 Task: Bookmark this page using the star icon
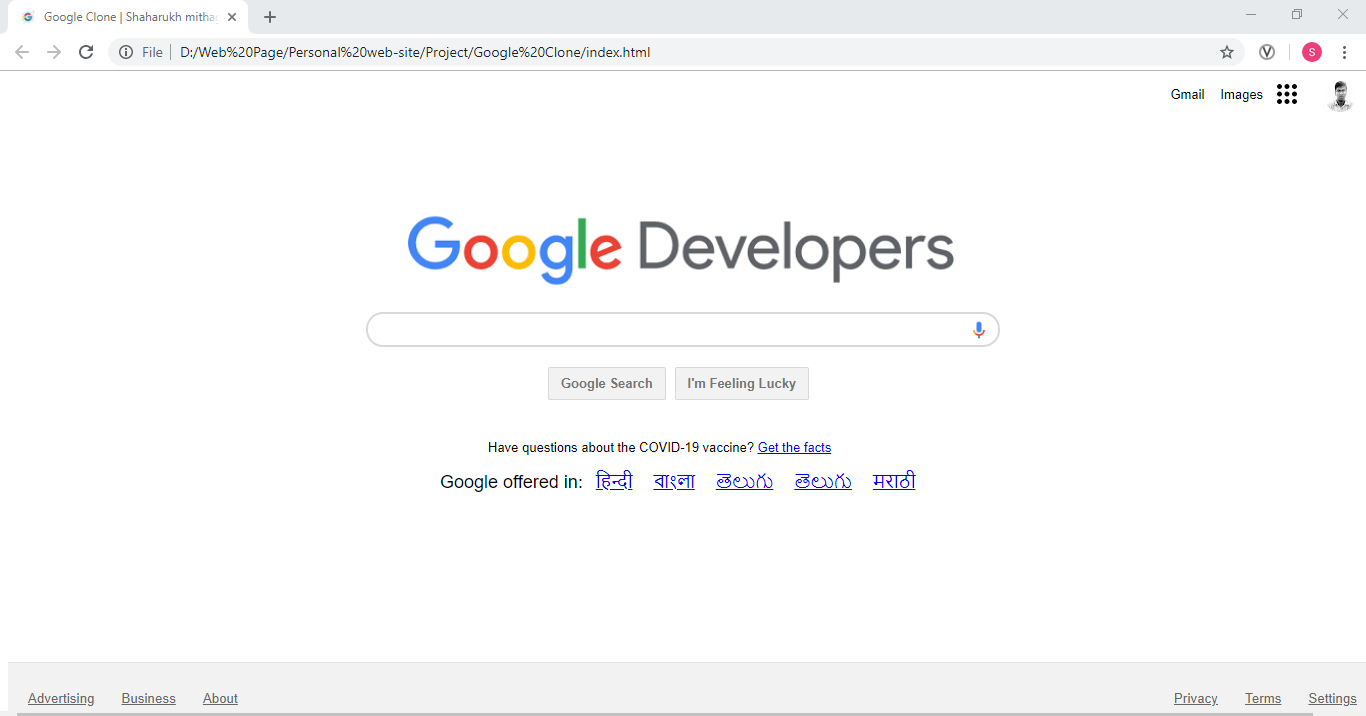(x=1227, y=52)
